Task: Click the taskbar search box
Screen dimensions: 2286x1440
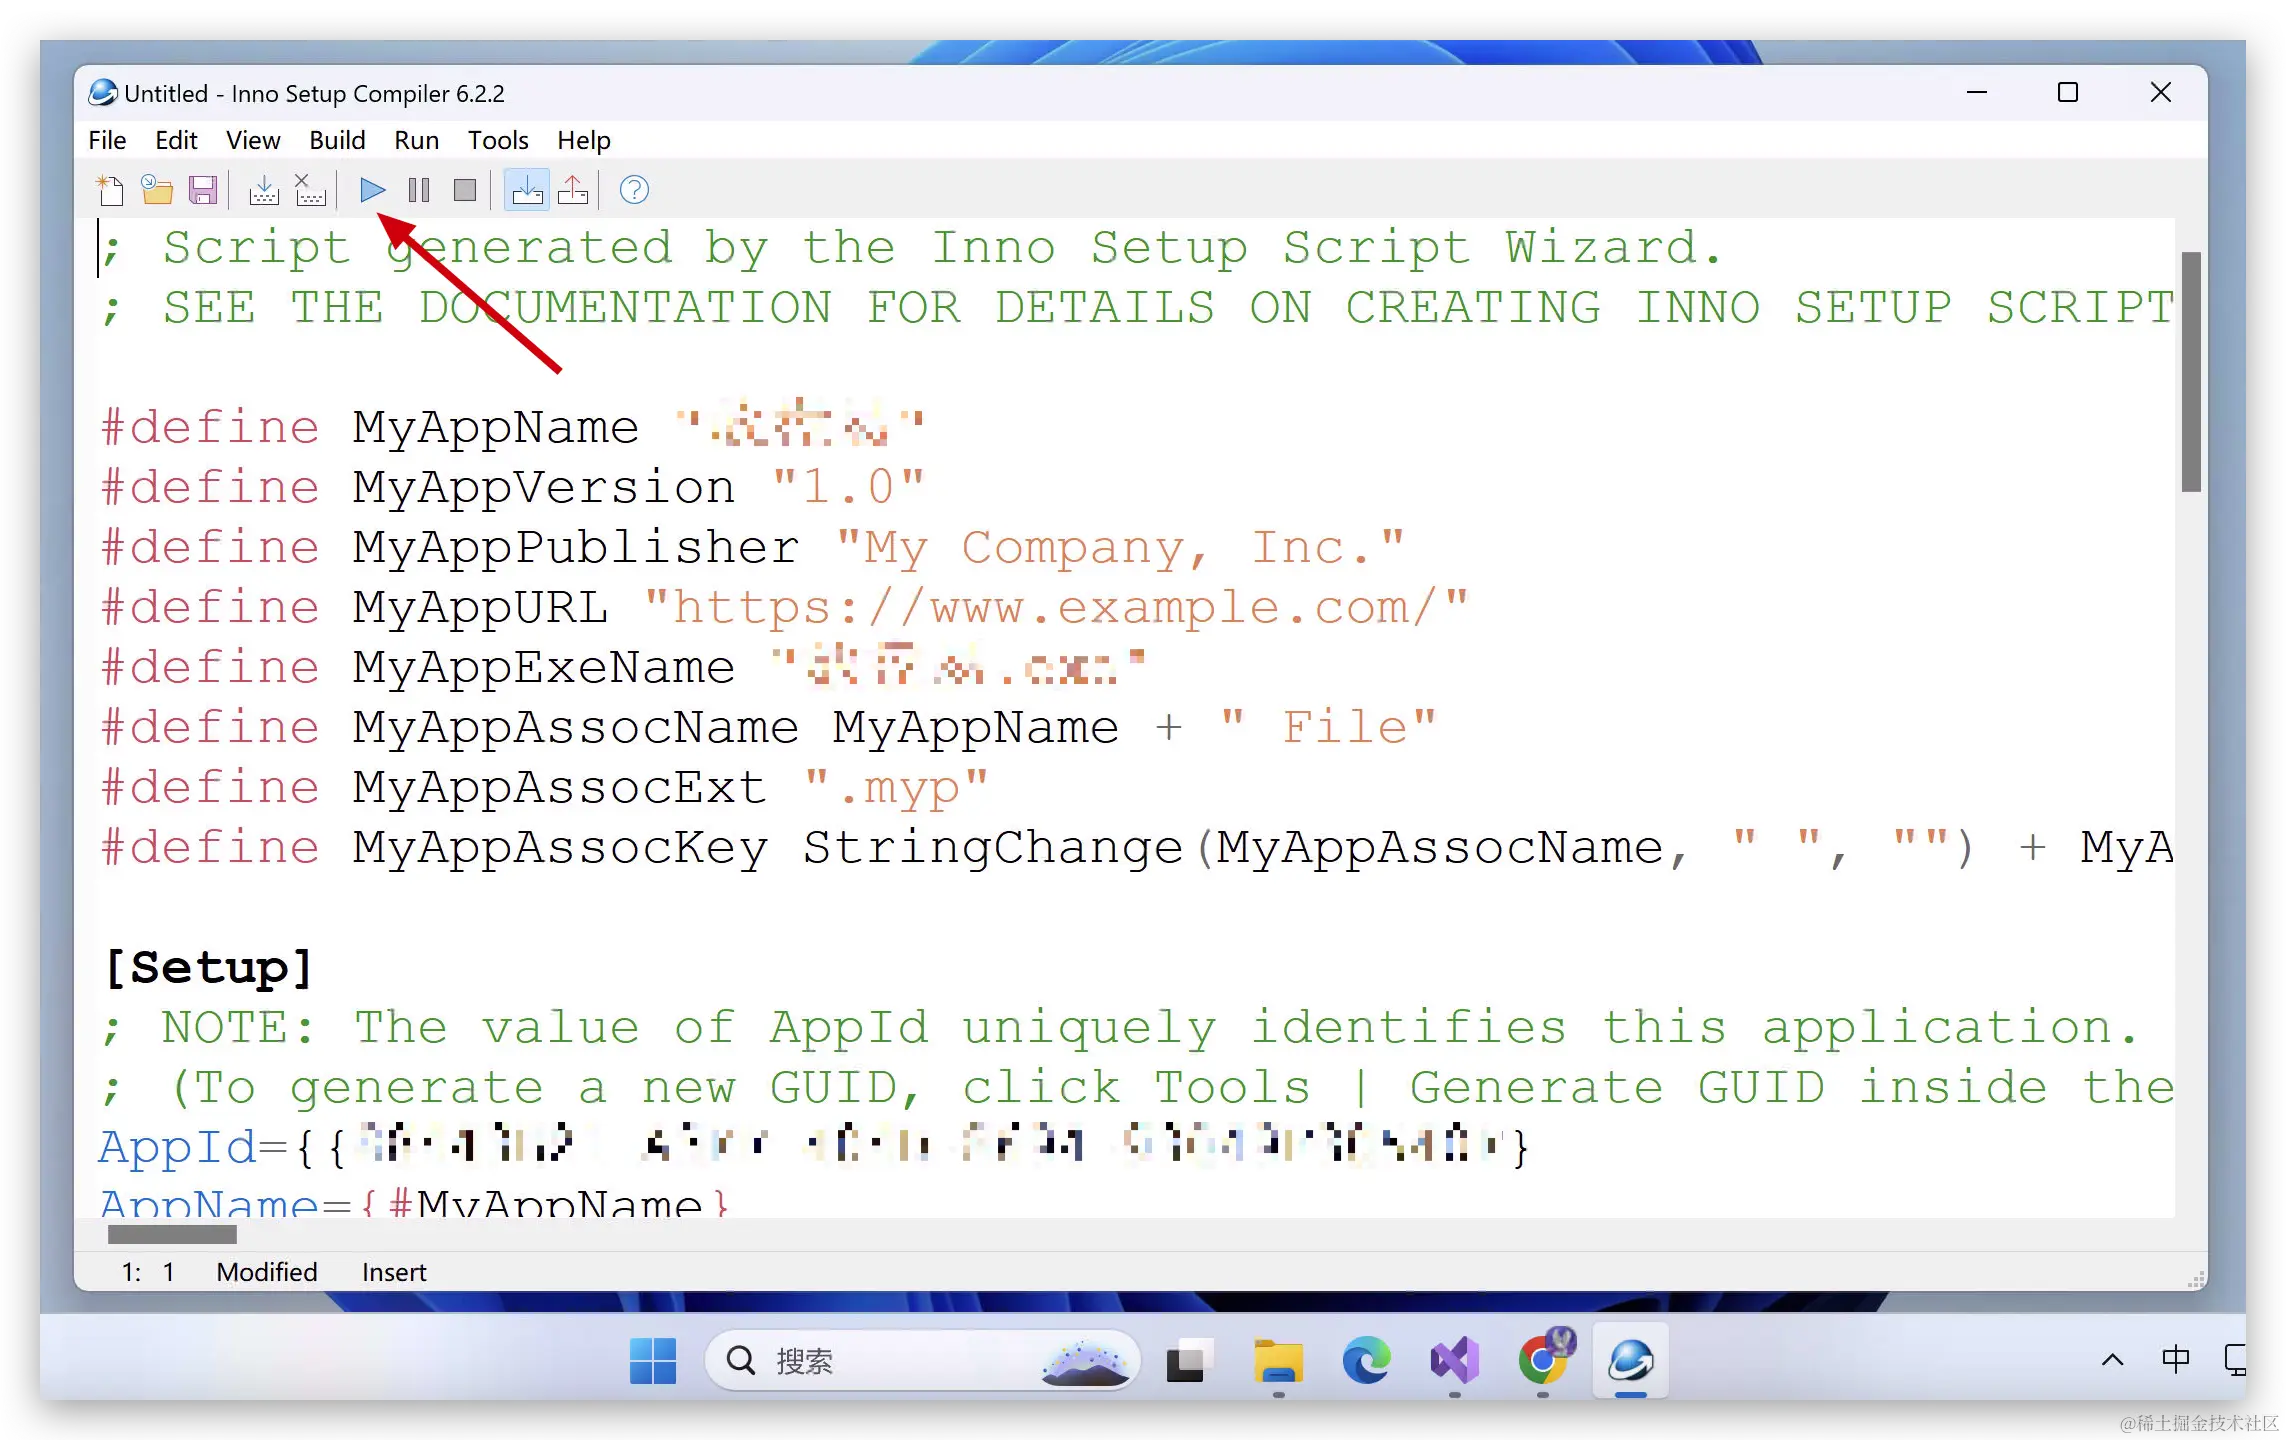Action: (922, 1360)
